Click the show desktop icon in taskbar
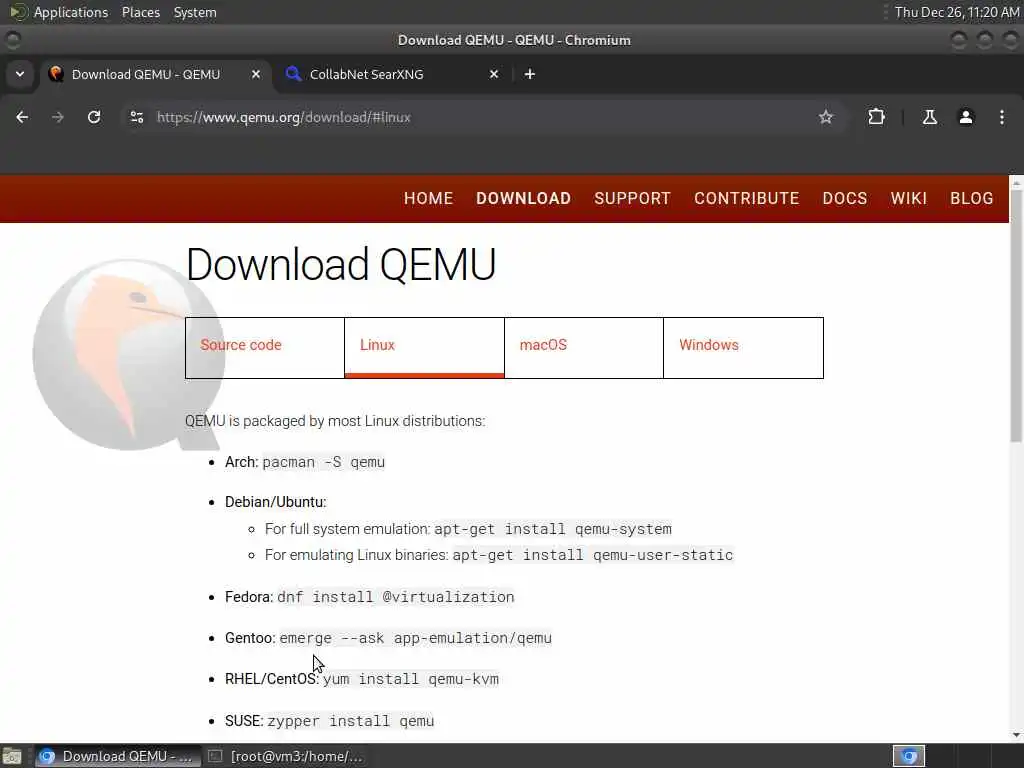The width and height of the screenshot is (1024, 768). (12, 756)
